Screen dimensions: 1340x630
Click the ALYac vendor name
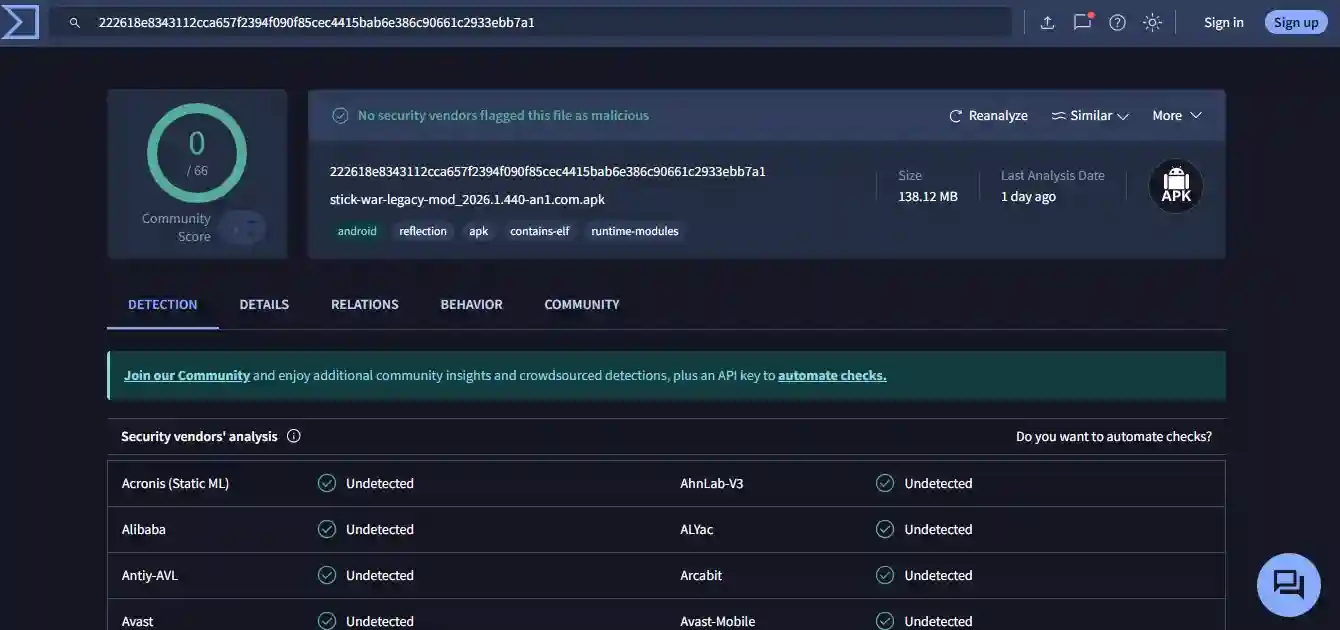697,529
